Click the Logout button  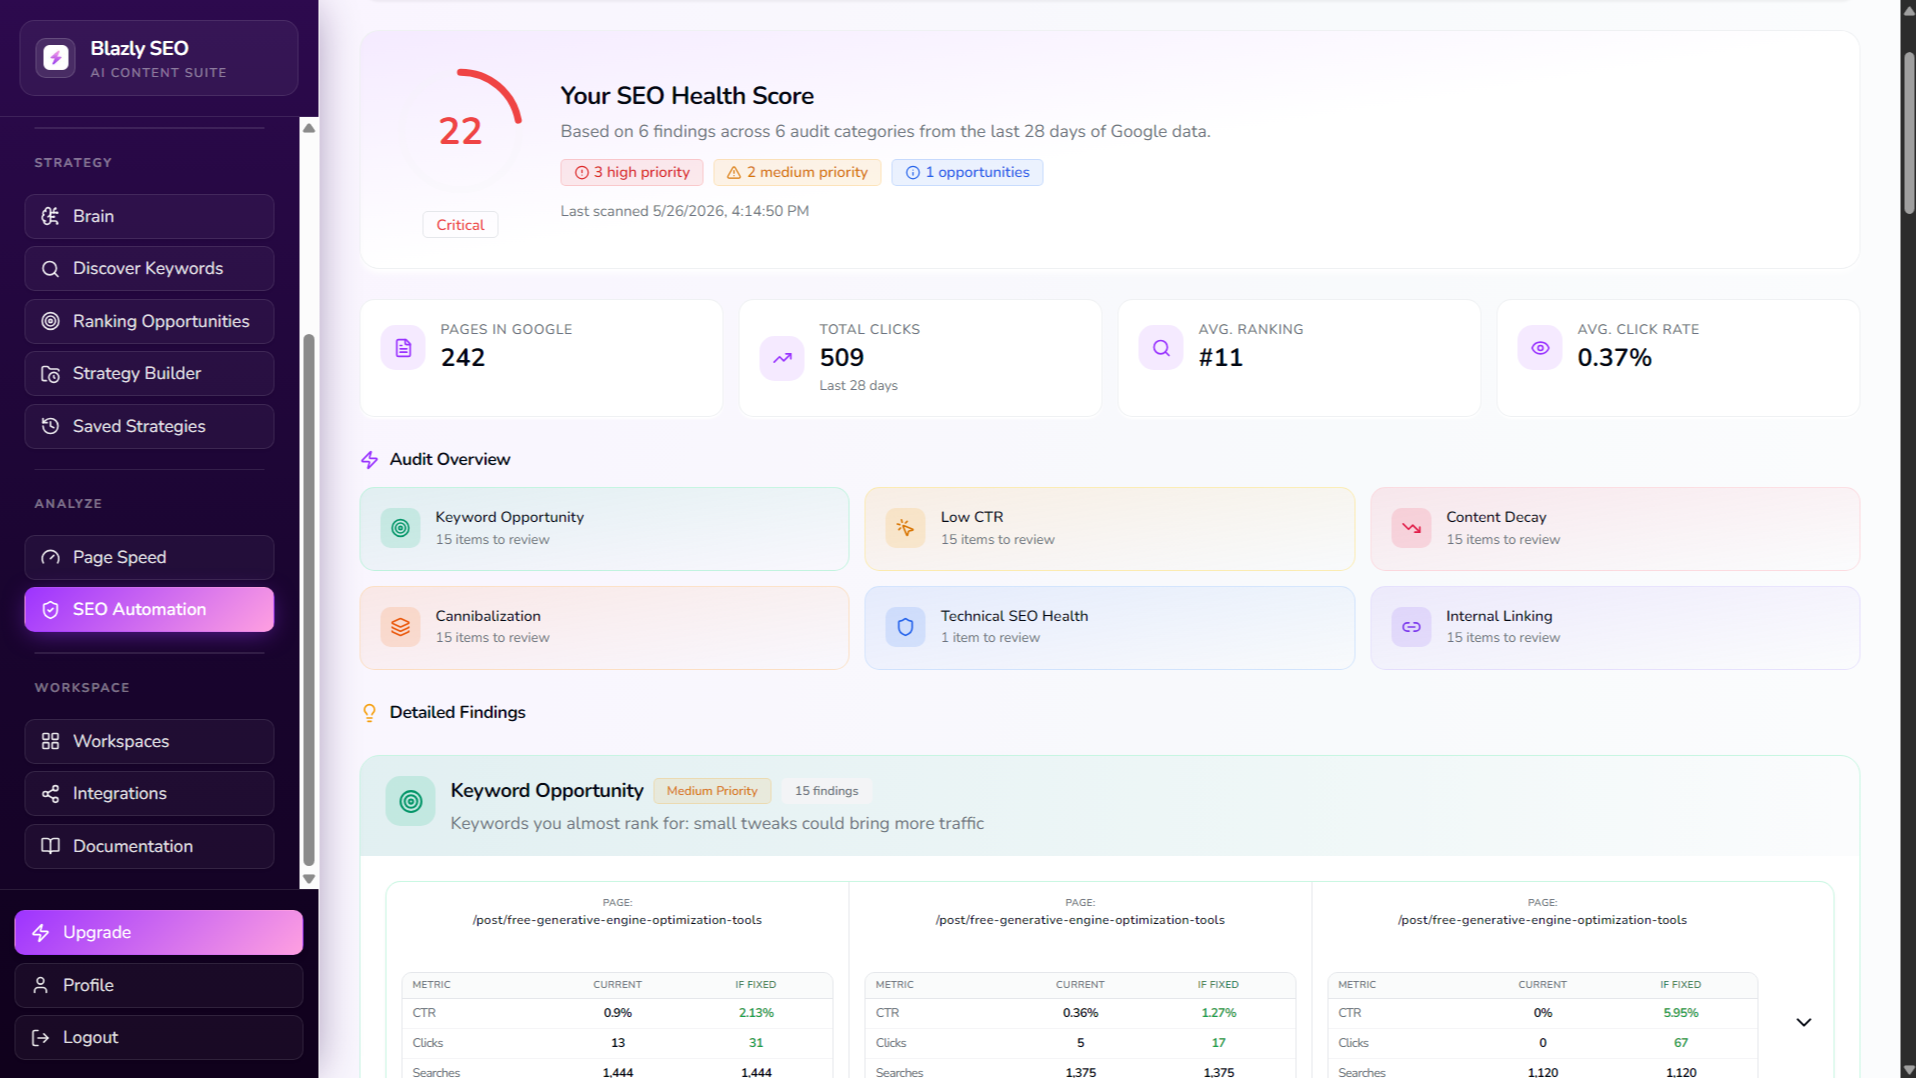[158, 1037]
